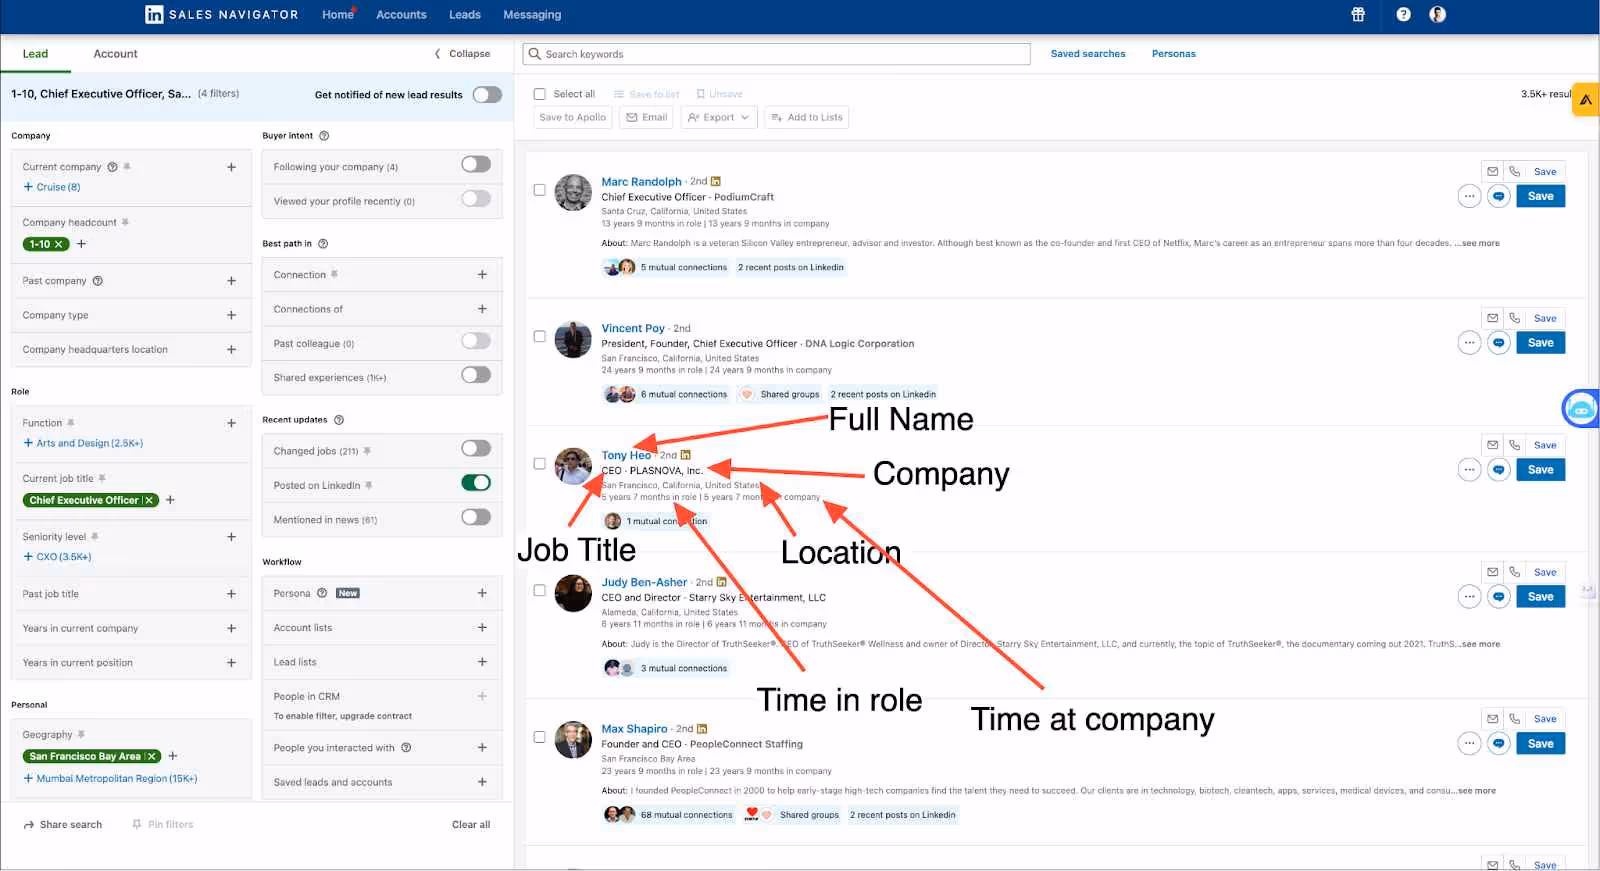Focus the Search keywords field
The width and height of the screenshot is (1600, 871).
(776, 54)
